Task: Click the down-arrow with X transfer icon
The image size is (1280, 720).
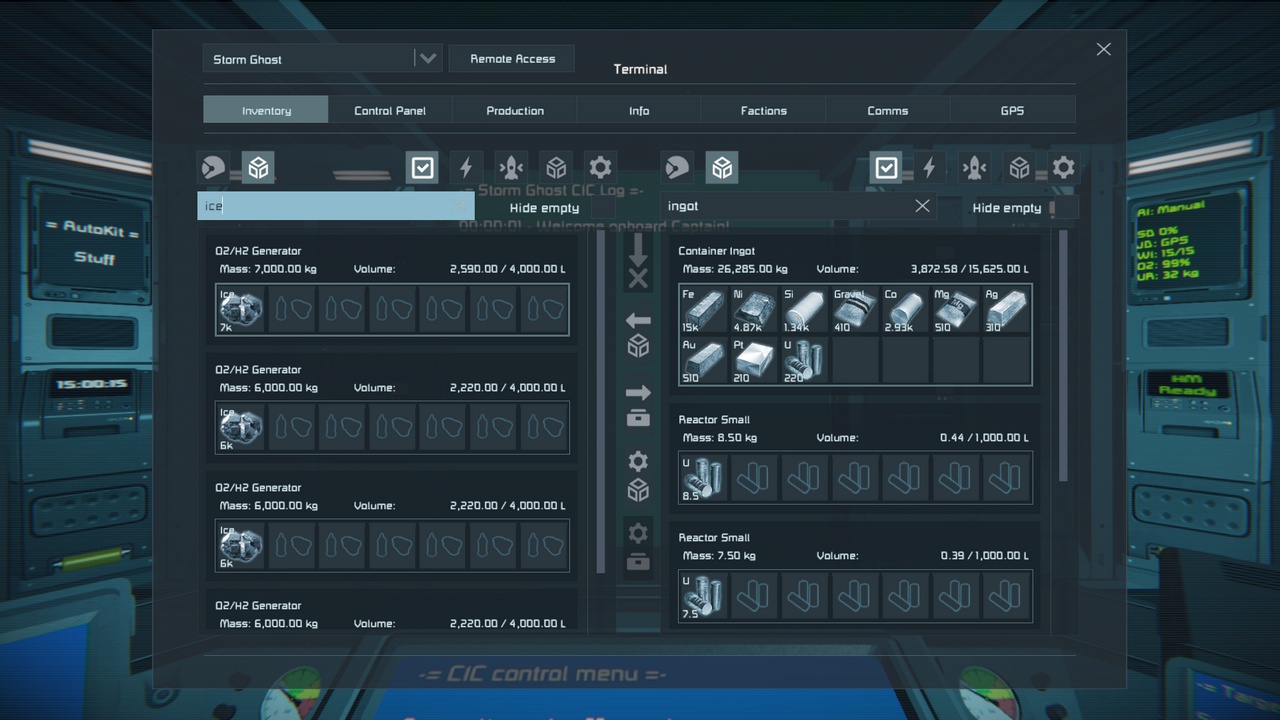Action: coord(638,262)
